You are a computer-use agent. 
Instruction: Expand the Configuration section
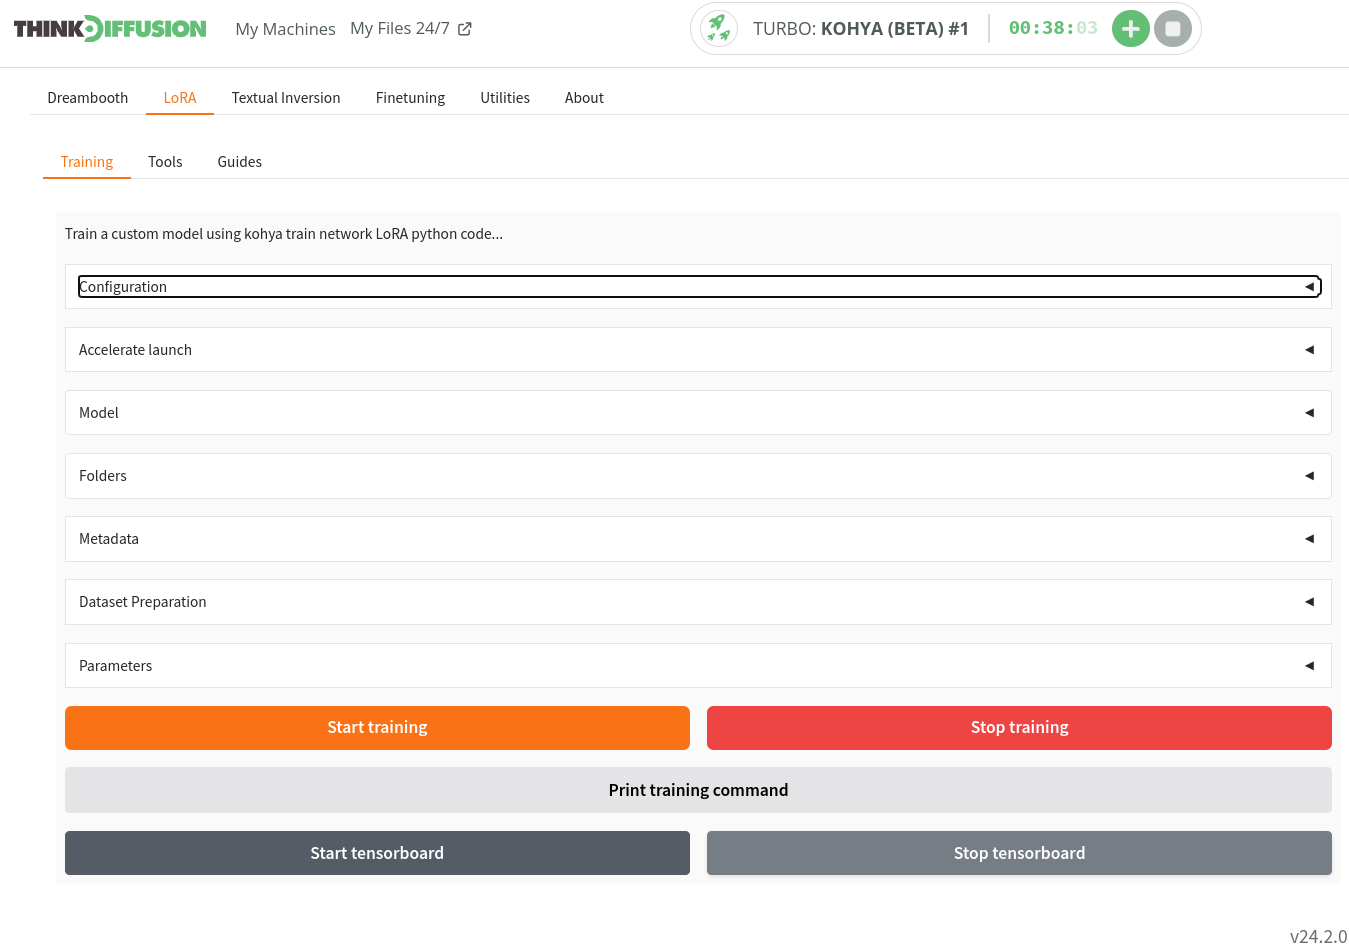pos(698,286)
